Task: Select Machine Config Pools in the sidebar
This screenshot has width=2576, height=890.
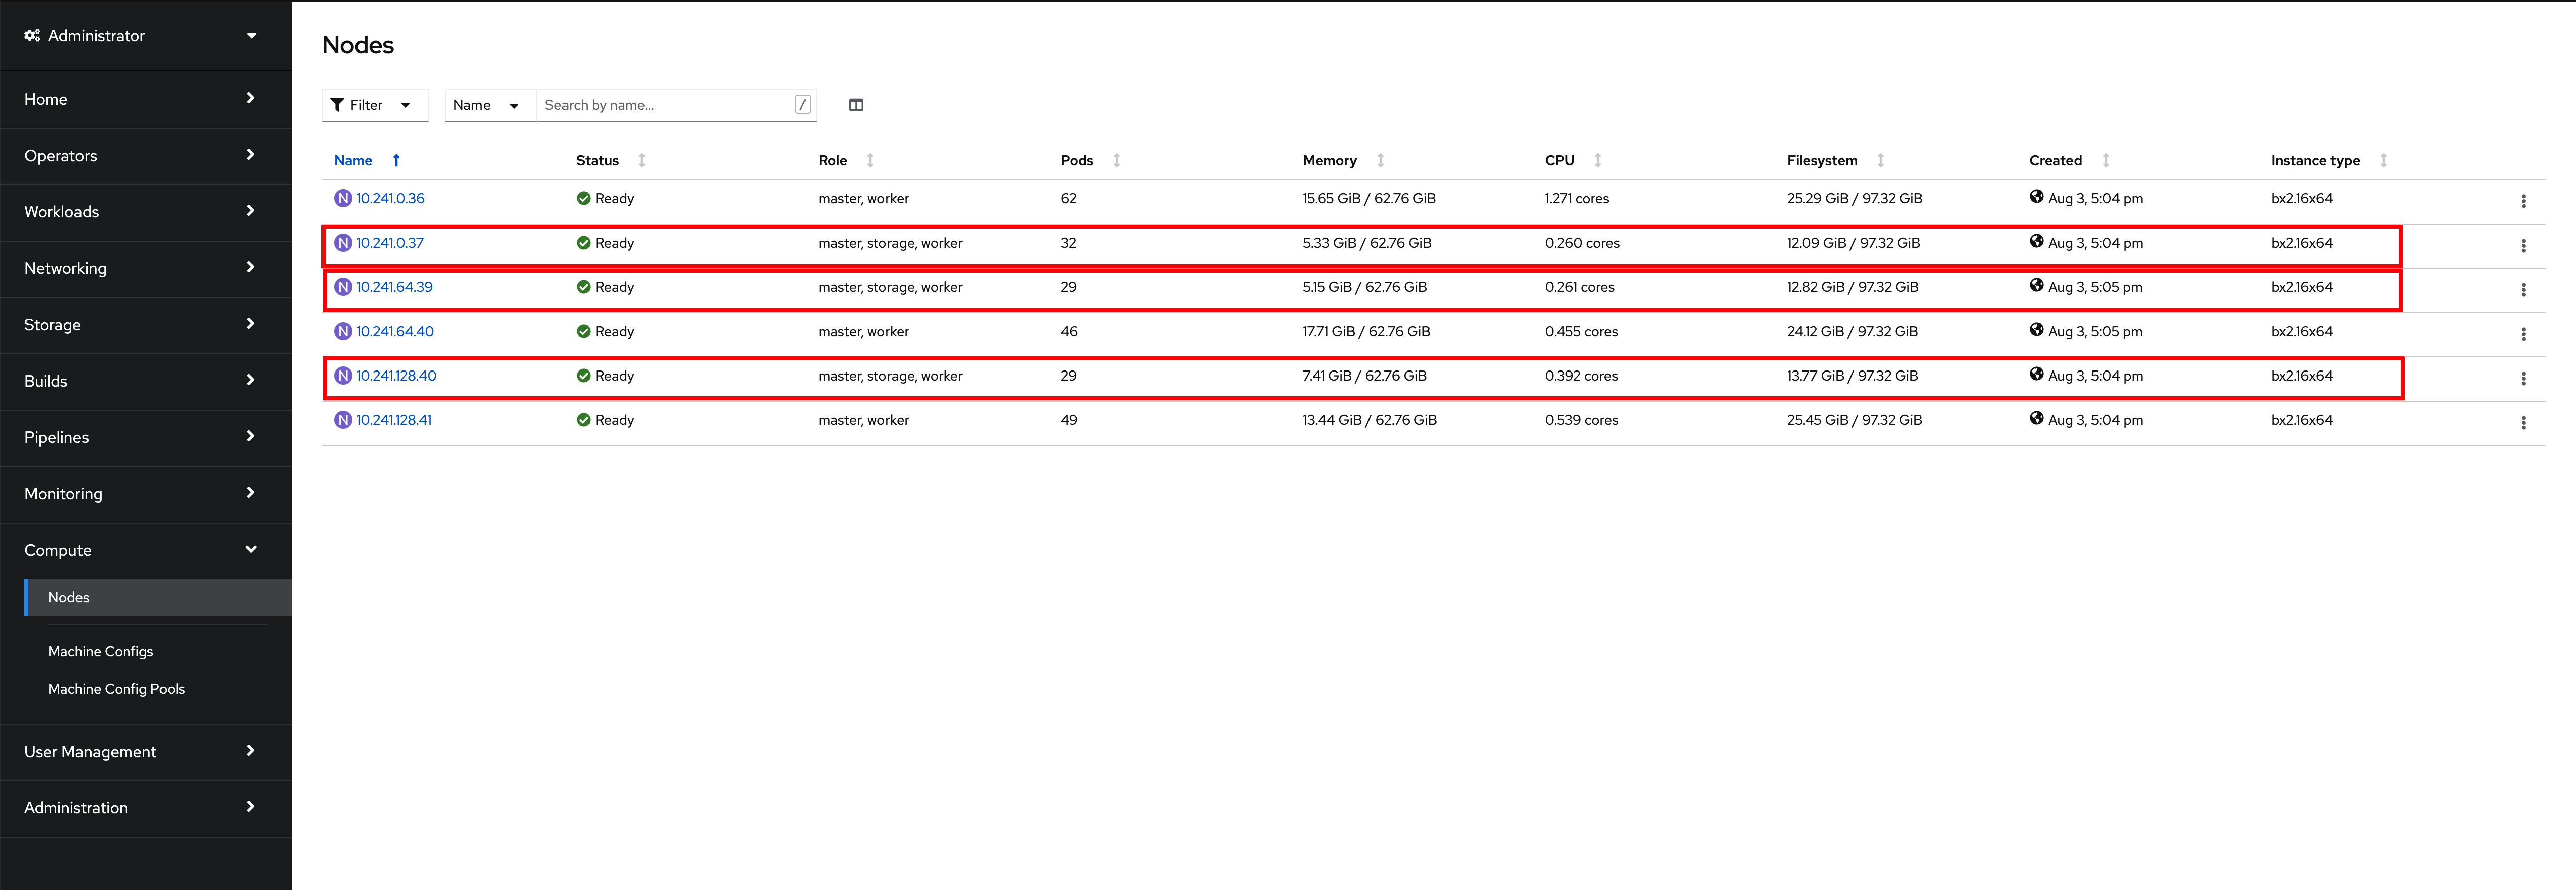Action: (116, 689)
